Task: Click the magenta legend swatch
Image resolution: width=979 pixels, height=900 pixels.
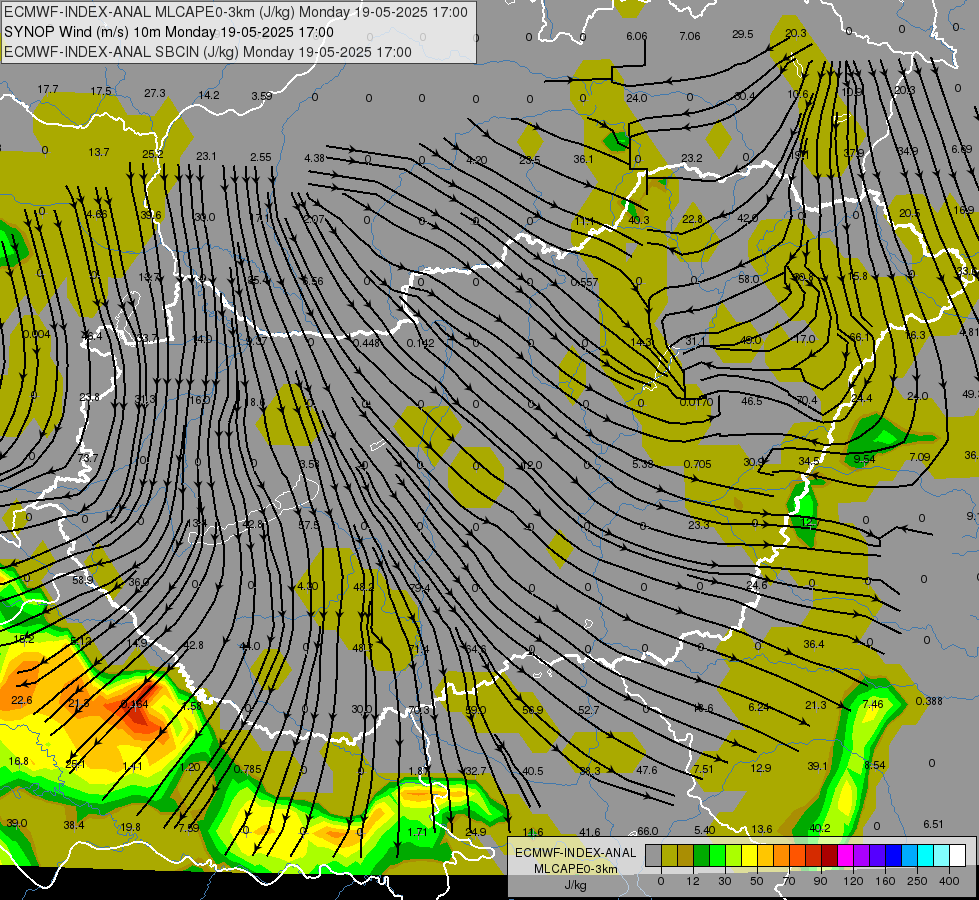Action: pyautogui.click(x=845, y=856)
